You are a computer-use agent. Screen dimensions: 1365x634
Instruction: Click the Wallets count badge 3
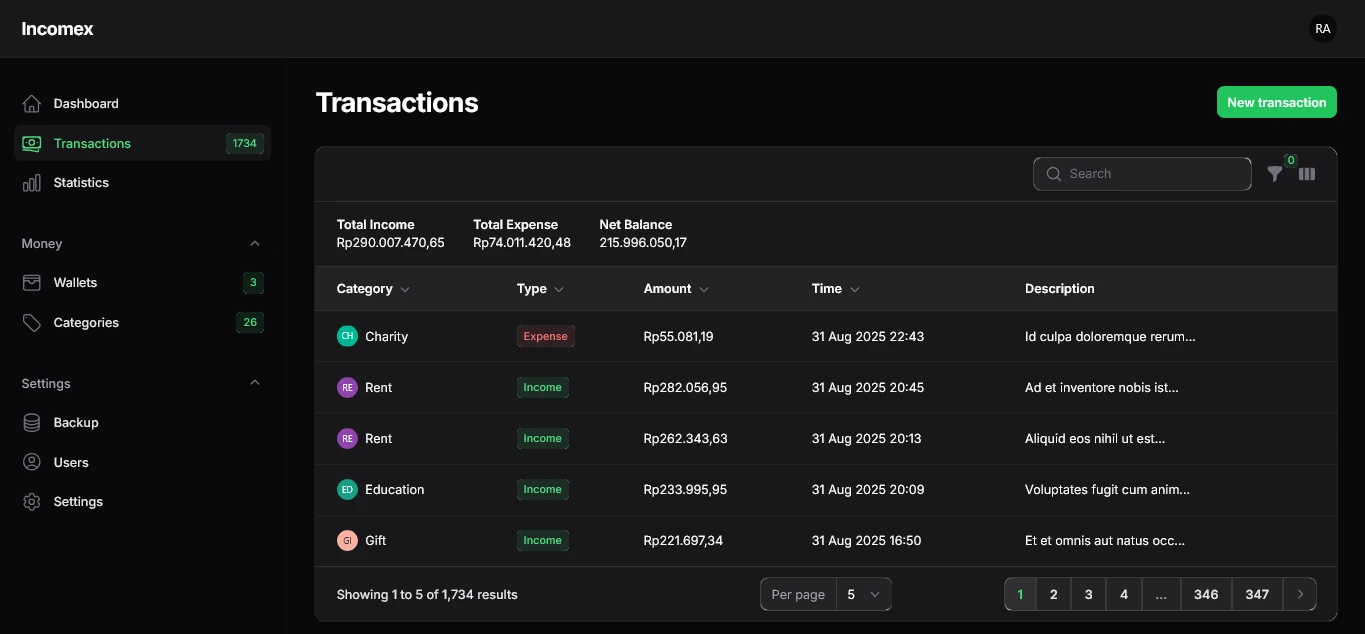pos(253,283)
